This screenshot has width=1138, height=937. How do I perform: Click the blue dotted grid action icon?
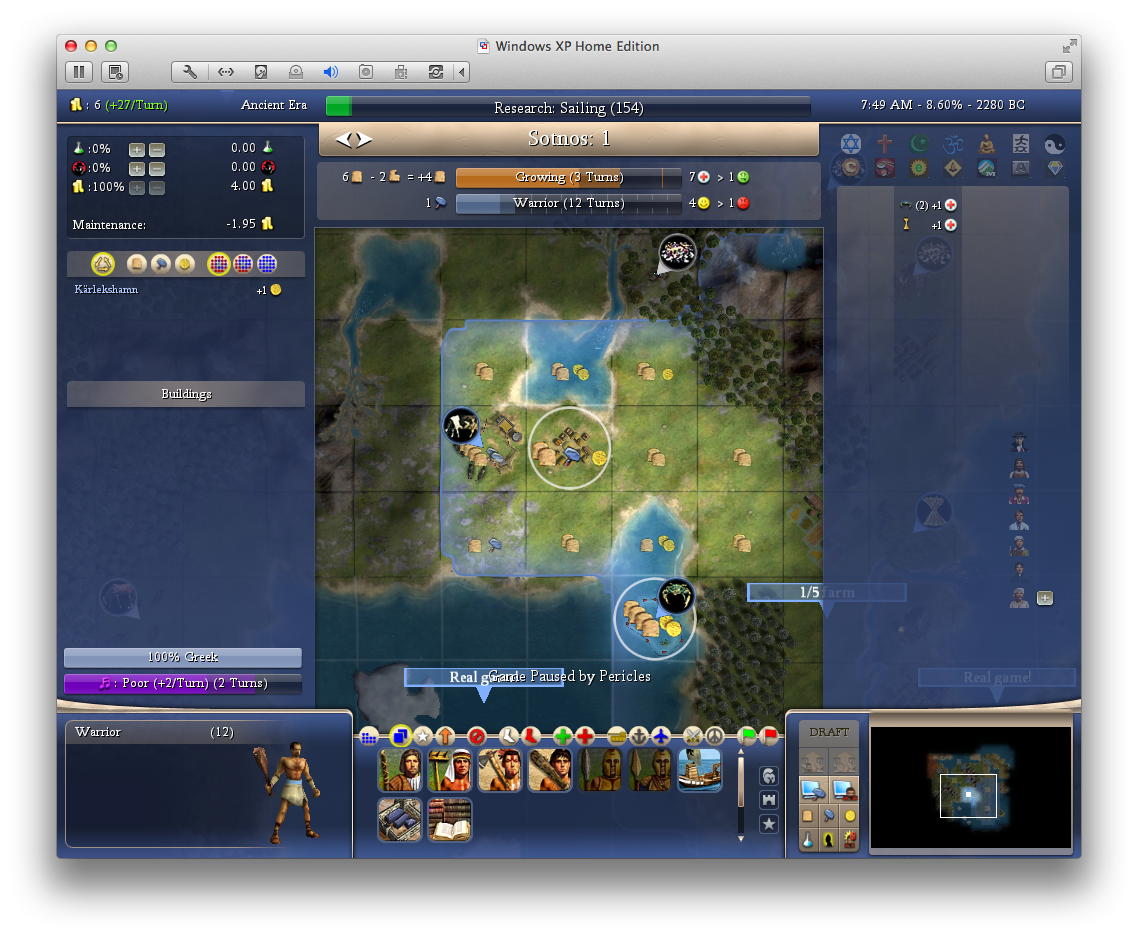tap(369, 737)
